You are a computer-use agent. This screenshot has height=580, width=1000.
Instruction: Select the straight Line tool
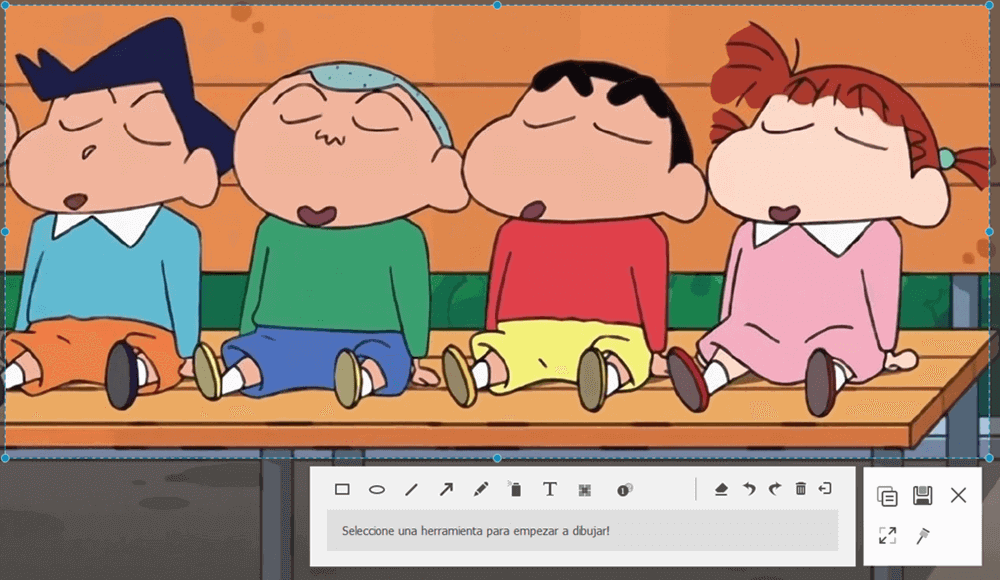click(x=411, y=489)
